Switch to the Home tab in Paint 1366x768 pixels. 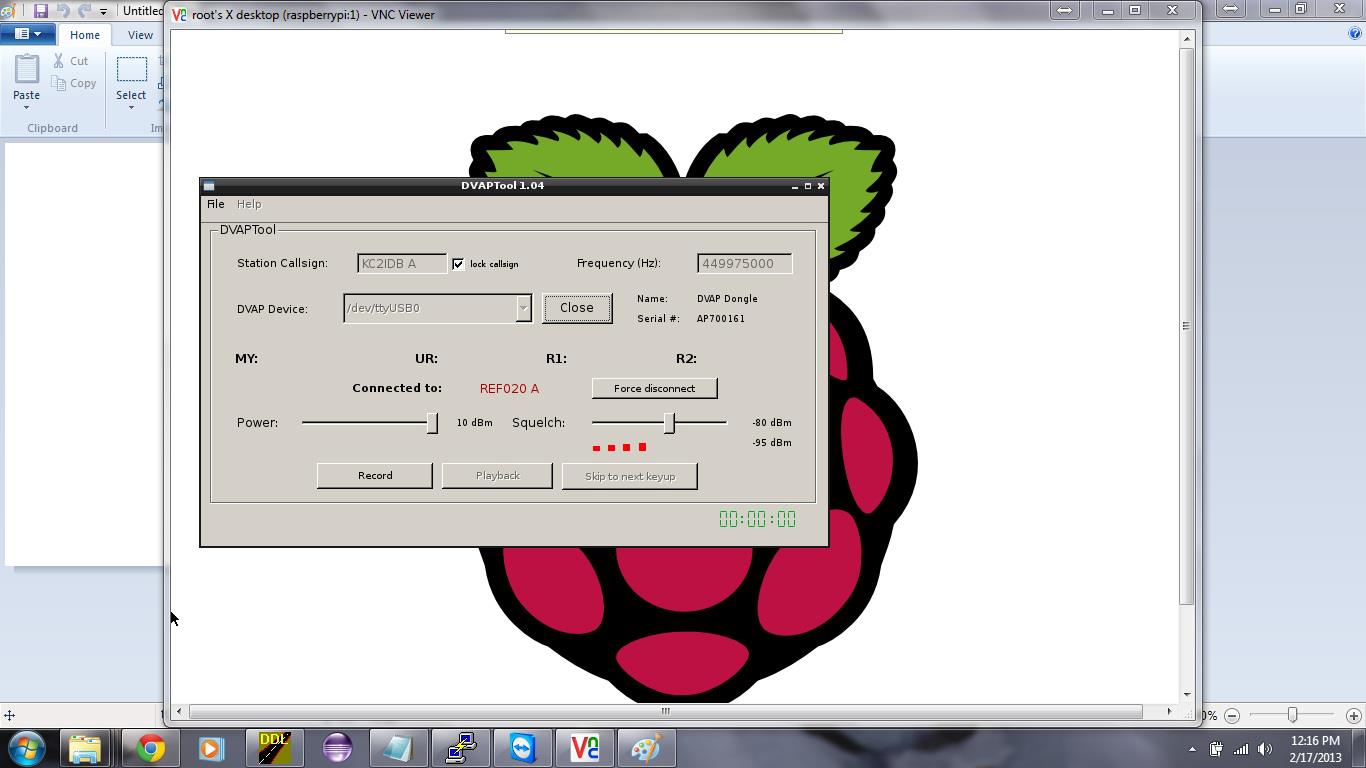tap(85, 35)
